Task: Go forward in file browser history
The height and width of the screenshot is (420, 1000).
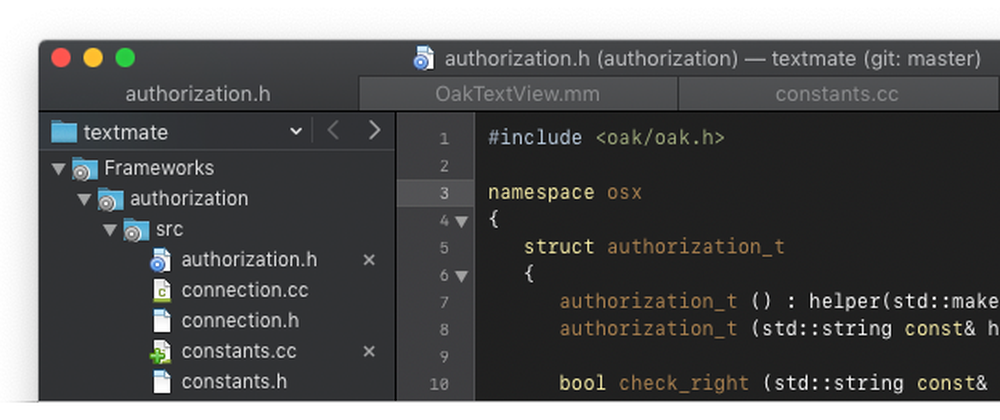Action: (375, 131)
